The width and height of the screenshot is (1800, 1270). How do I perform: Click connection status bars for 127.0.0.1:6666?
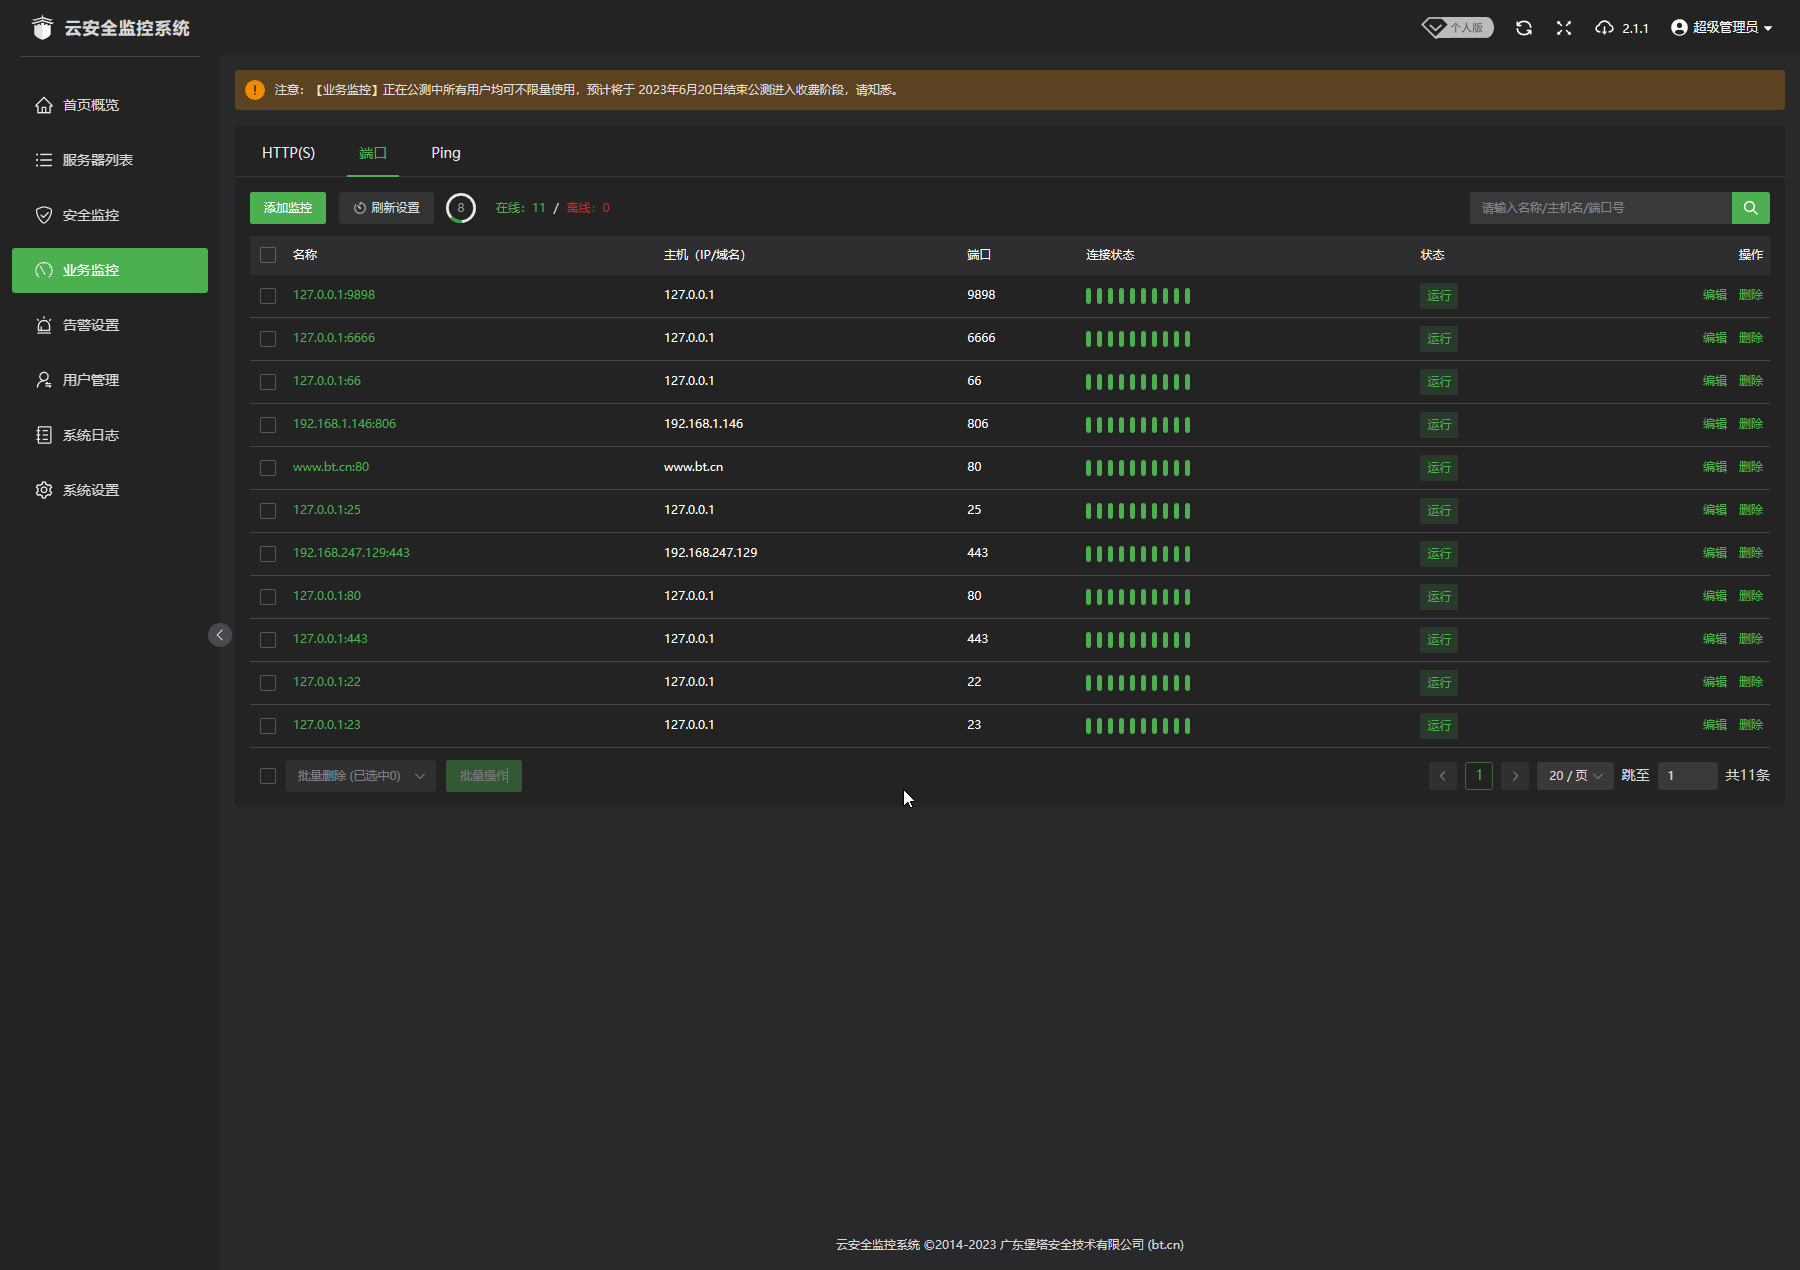1138,339
